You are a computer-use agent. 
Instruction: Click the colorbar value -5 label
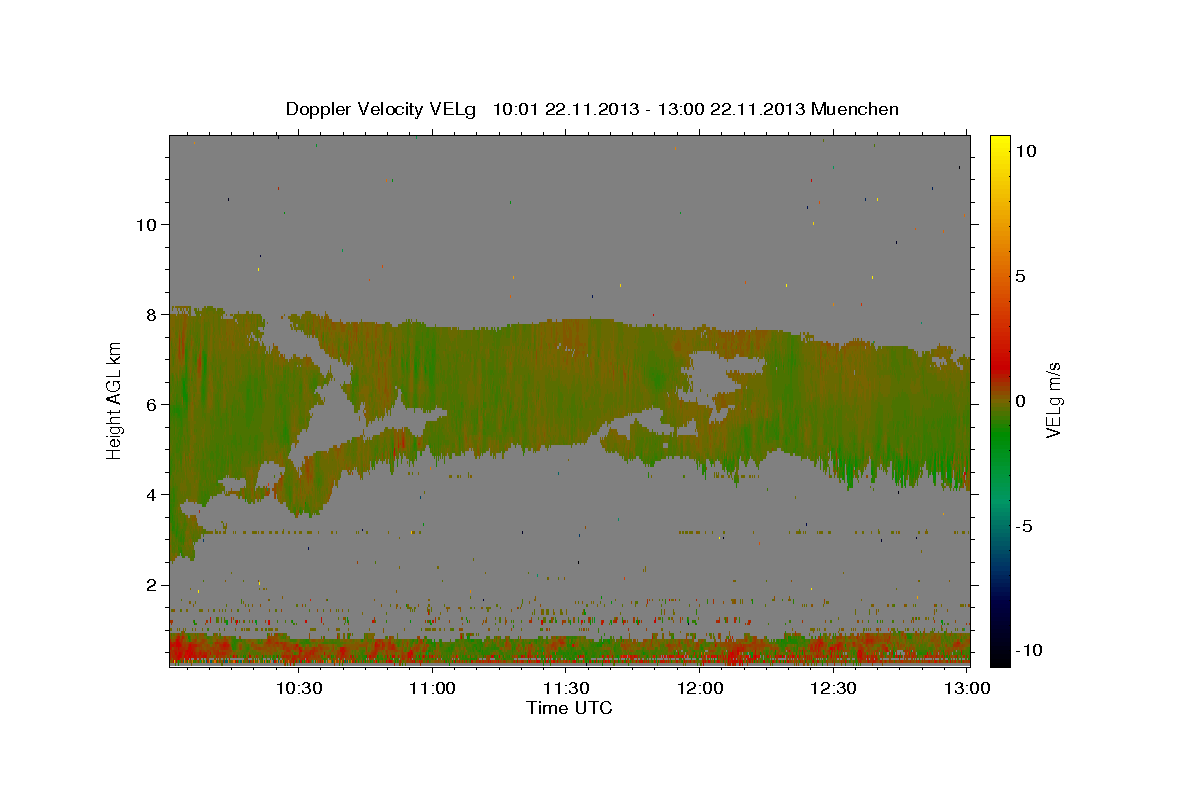1024,526
